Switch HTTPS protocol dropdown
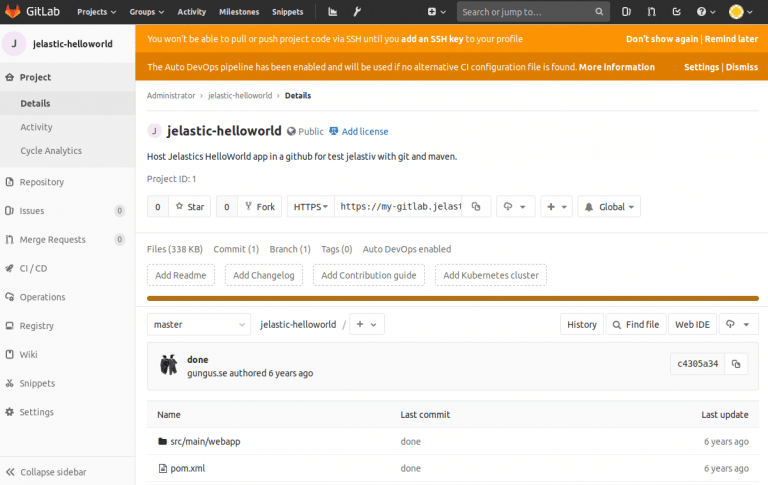768x485 pixels. [311, 207]
